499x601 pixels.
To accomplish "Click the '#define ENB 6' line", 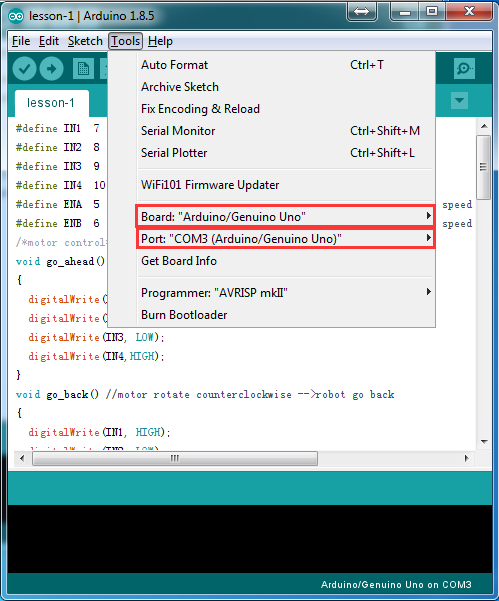I will click(x=58, y=223).
